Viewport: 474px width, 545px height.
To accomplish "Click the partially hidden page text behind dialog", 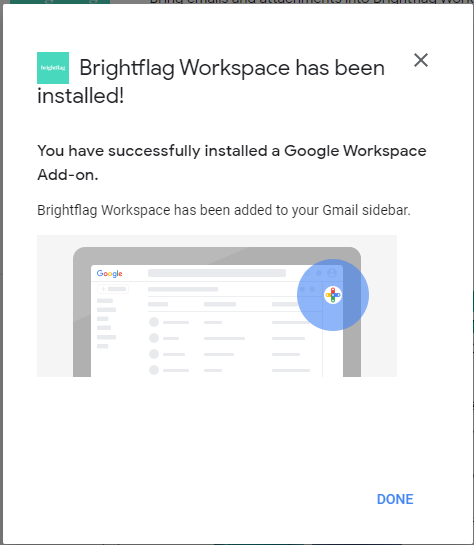I will [x=311, y=2].
